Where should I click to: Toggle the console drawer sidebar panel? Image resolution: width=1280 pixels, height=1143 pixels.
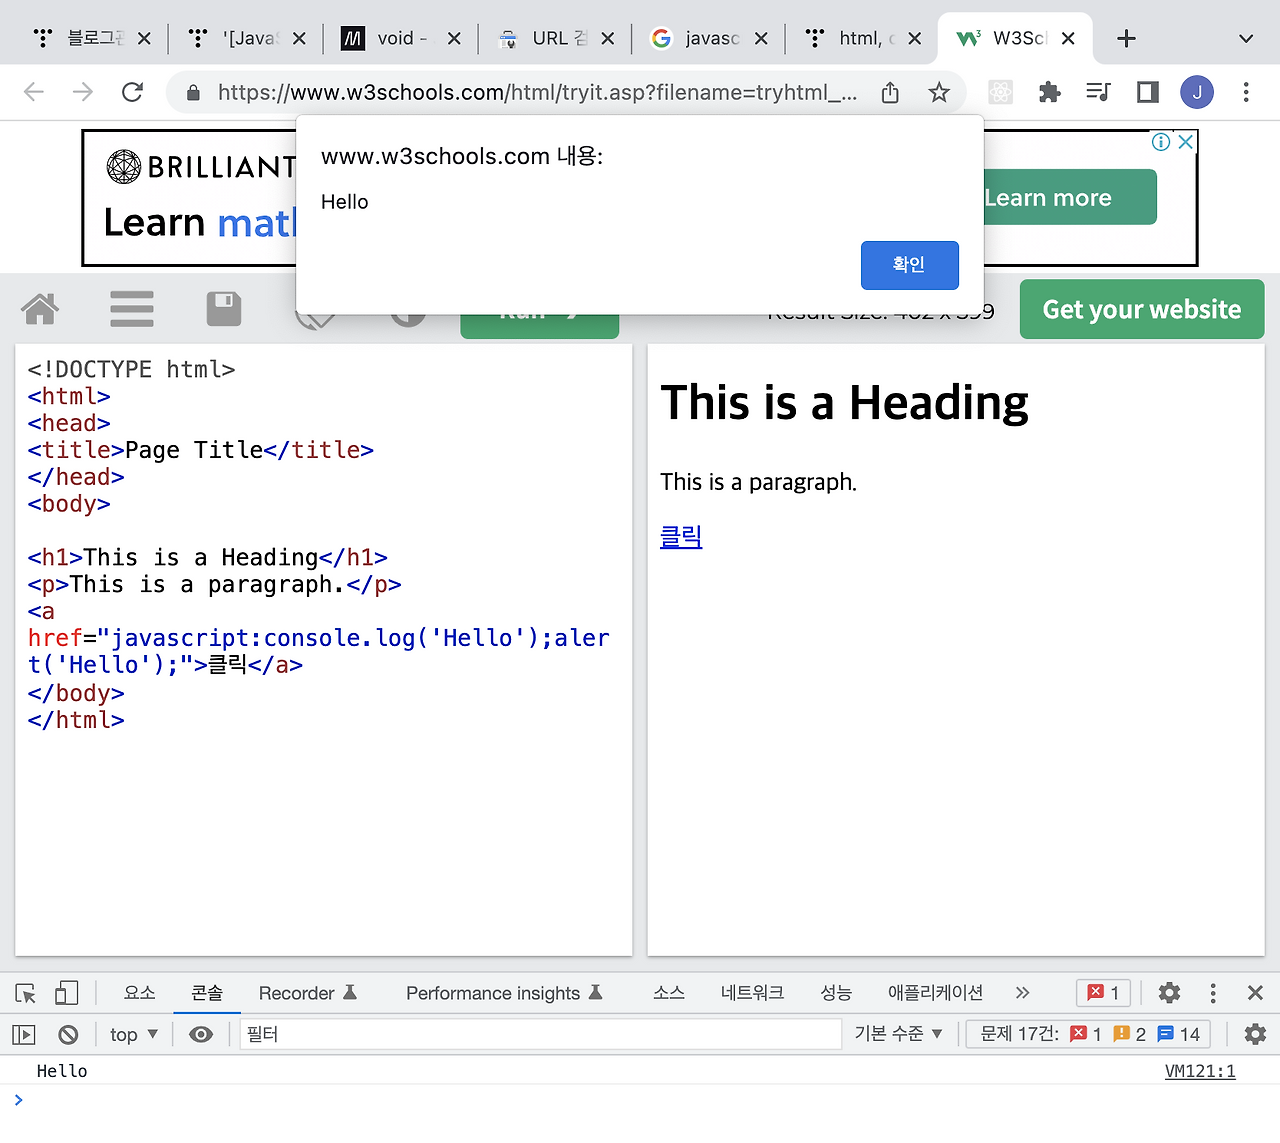23,1034
